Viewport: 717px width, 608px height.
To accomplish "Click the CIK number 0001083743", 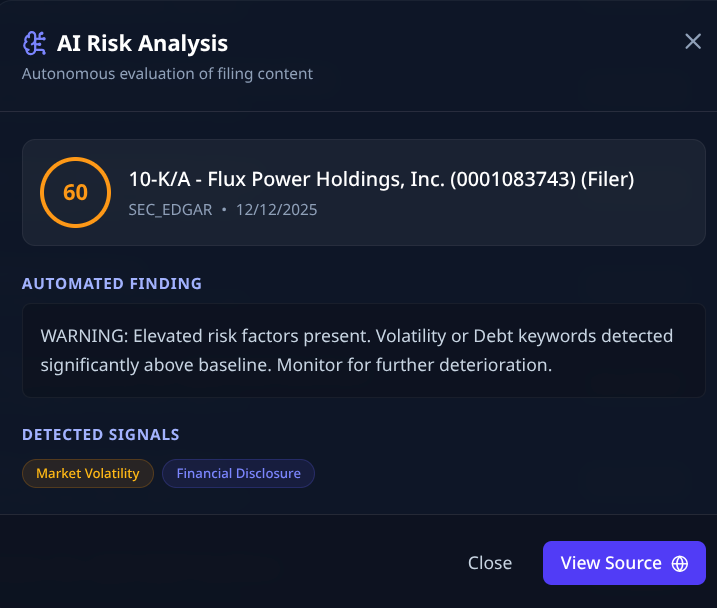I will click(x=510, y=179).
